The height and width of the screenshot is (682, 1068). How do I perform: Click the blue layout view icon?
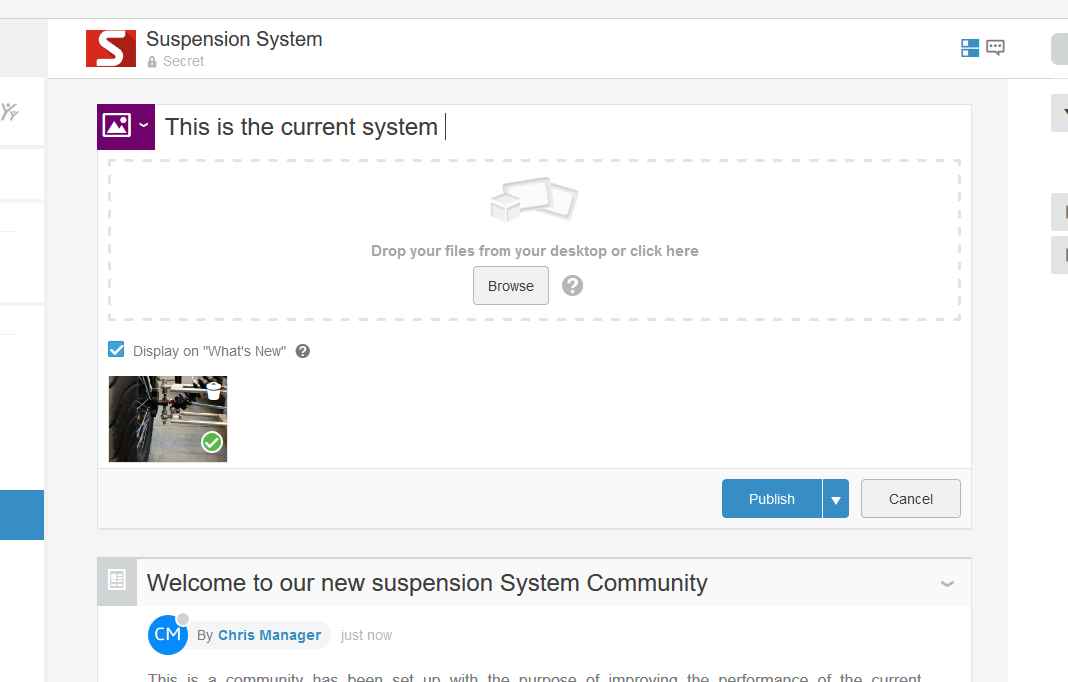969,48
